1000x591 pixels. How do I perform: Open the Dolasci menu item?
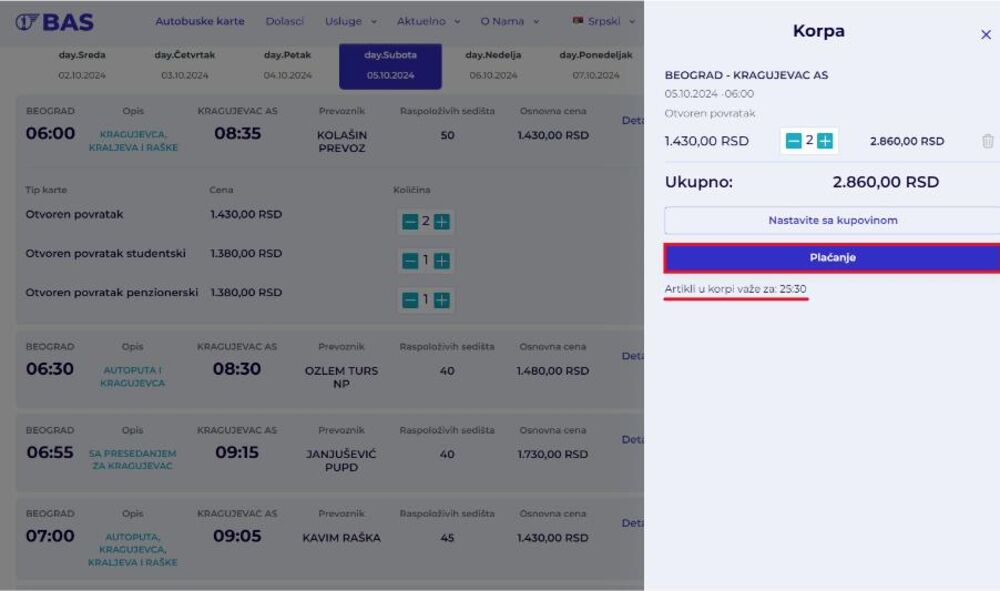pos(284,21)
